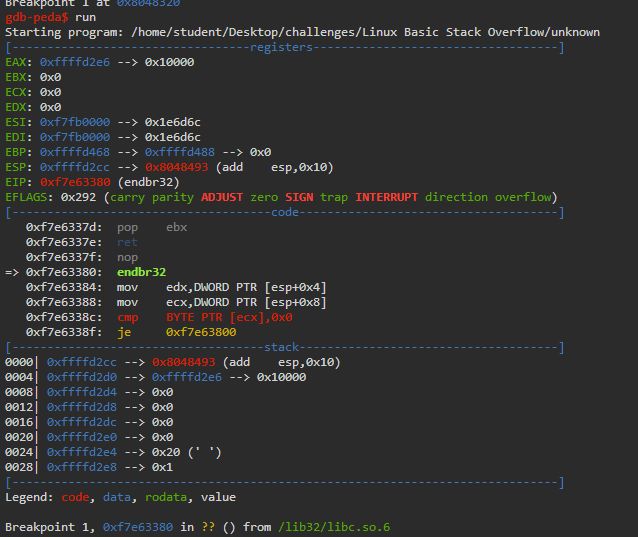Select the 'run' command text
This screenshot has width=638, height=537.
(x=85, y=17)
